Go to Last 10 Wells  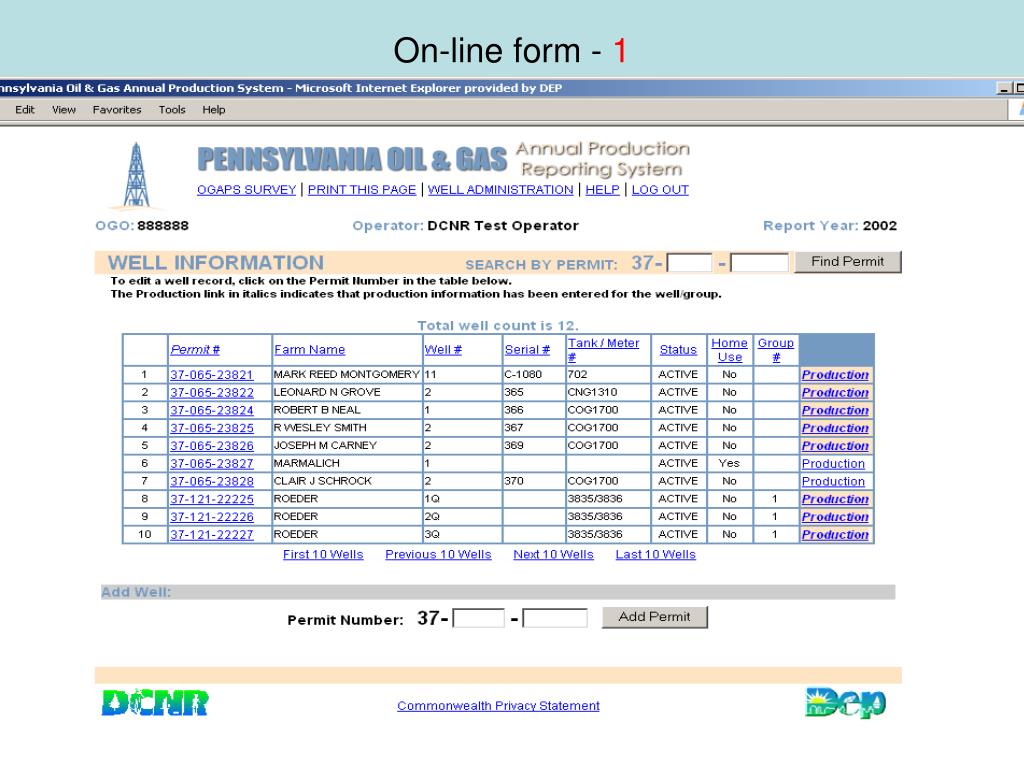(656, 554)
